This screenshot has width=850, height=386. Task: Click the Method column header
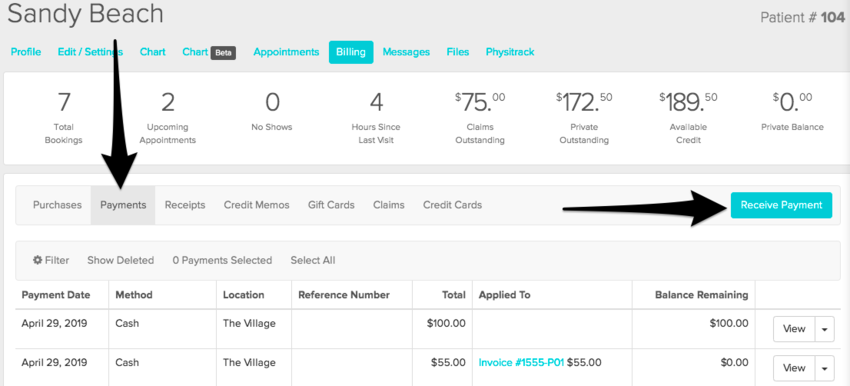[x=134, y=295]
